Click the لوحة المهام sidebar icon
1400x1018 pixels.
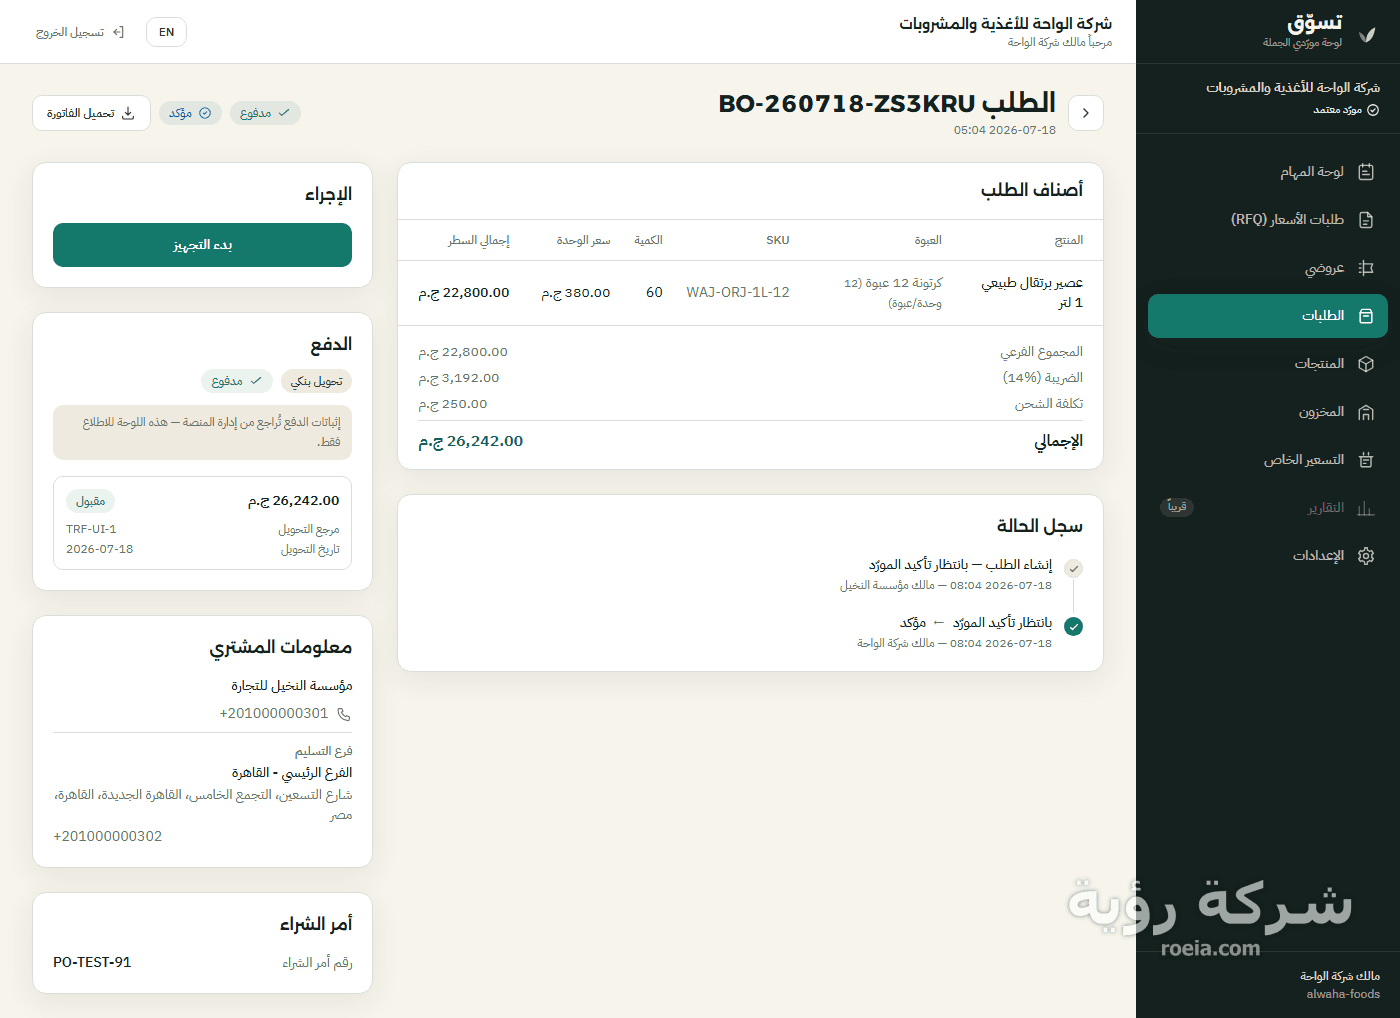click(1366, 172)
